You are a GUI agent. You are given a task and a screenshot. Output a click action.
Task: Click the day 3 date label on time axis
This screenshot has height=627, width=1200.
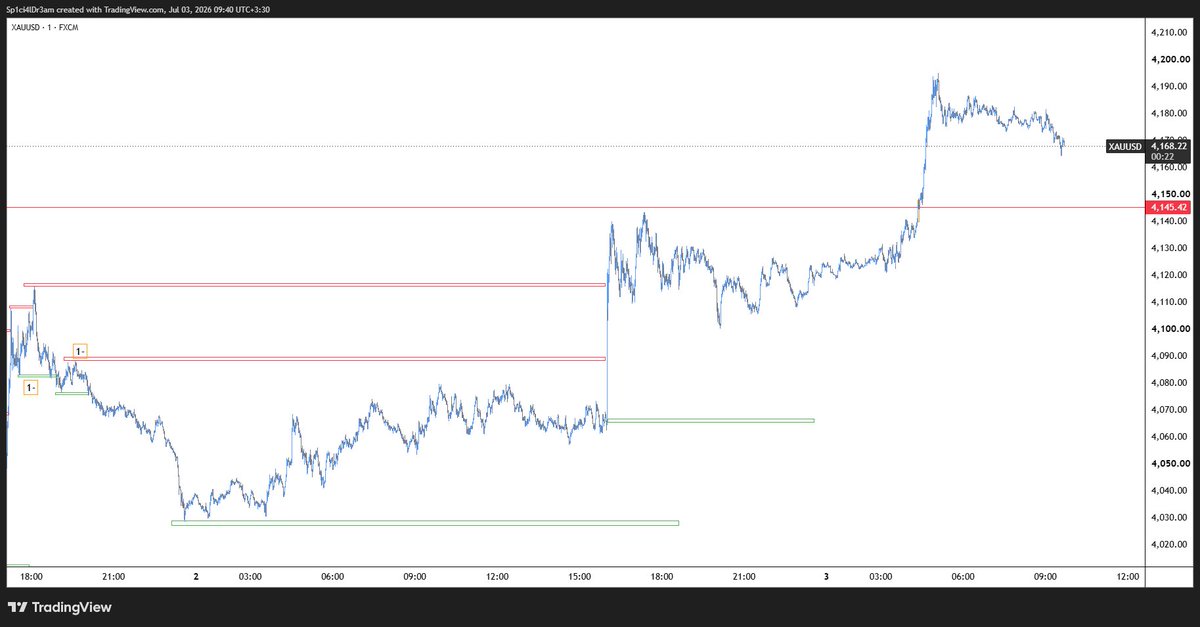click(x=826, y=577)
